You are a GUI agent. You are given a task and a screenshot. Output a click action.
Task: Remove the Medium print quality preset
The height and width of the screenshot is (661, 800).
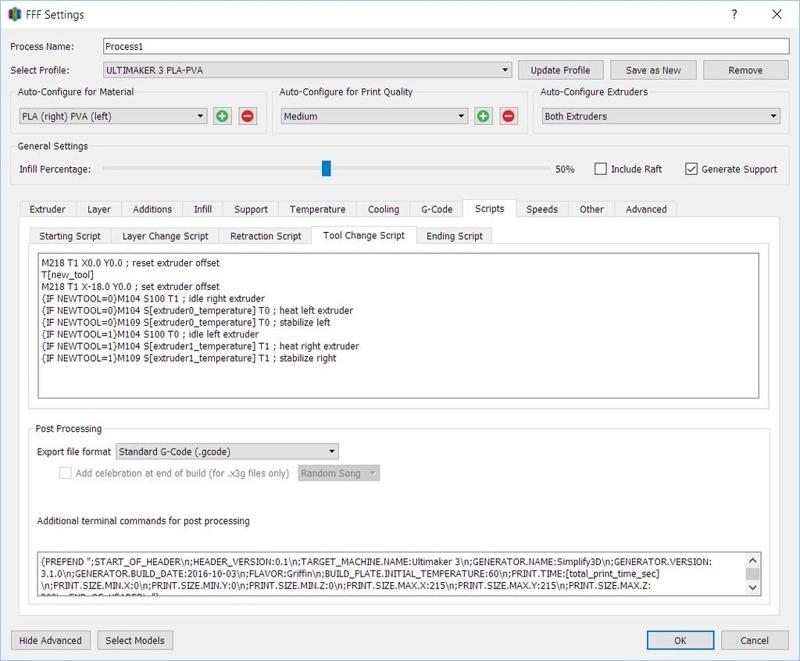[508, 116]
